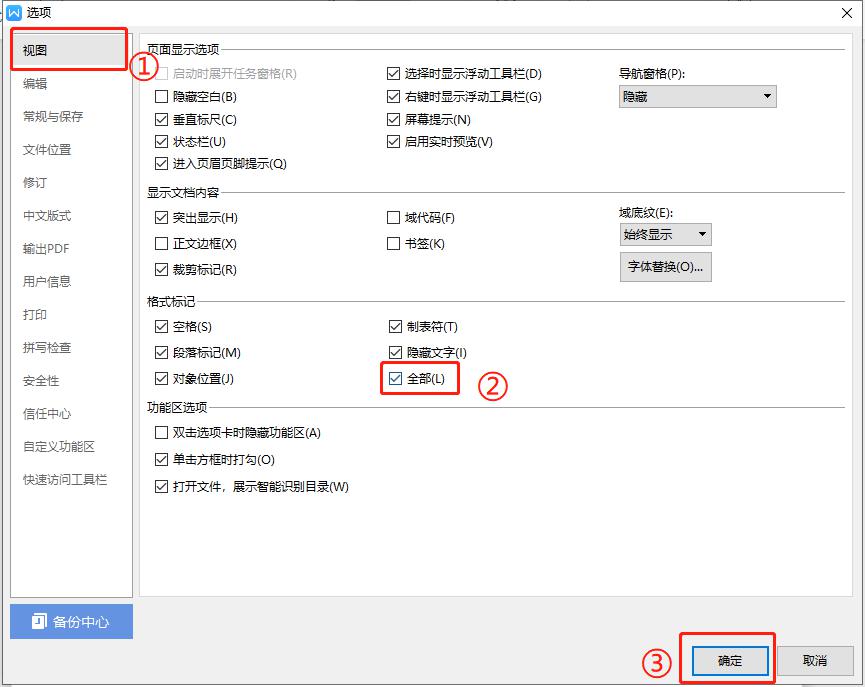Viewport: 865px width, 687px height.
Task: Open the 拼写检查 category
Action: [x=47, y=348]
